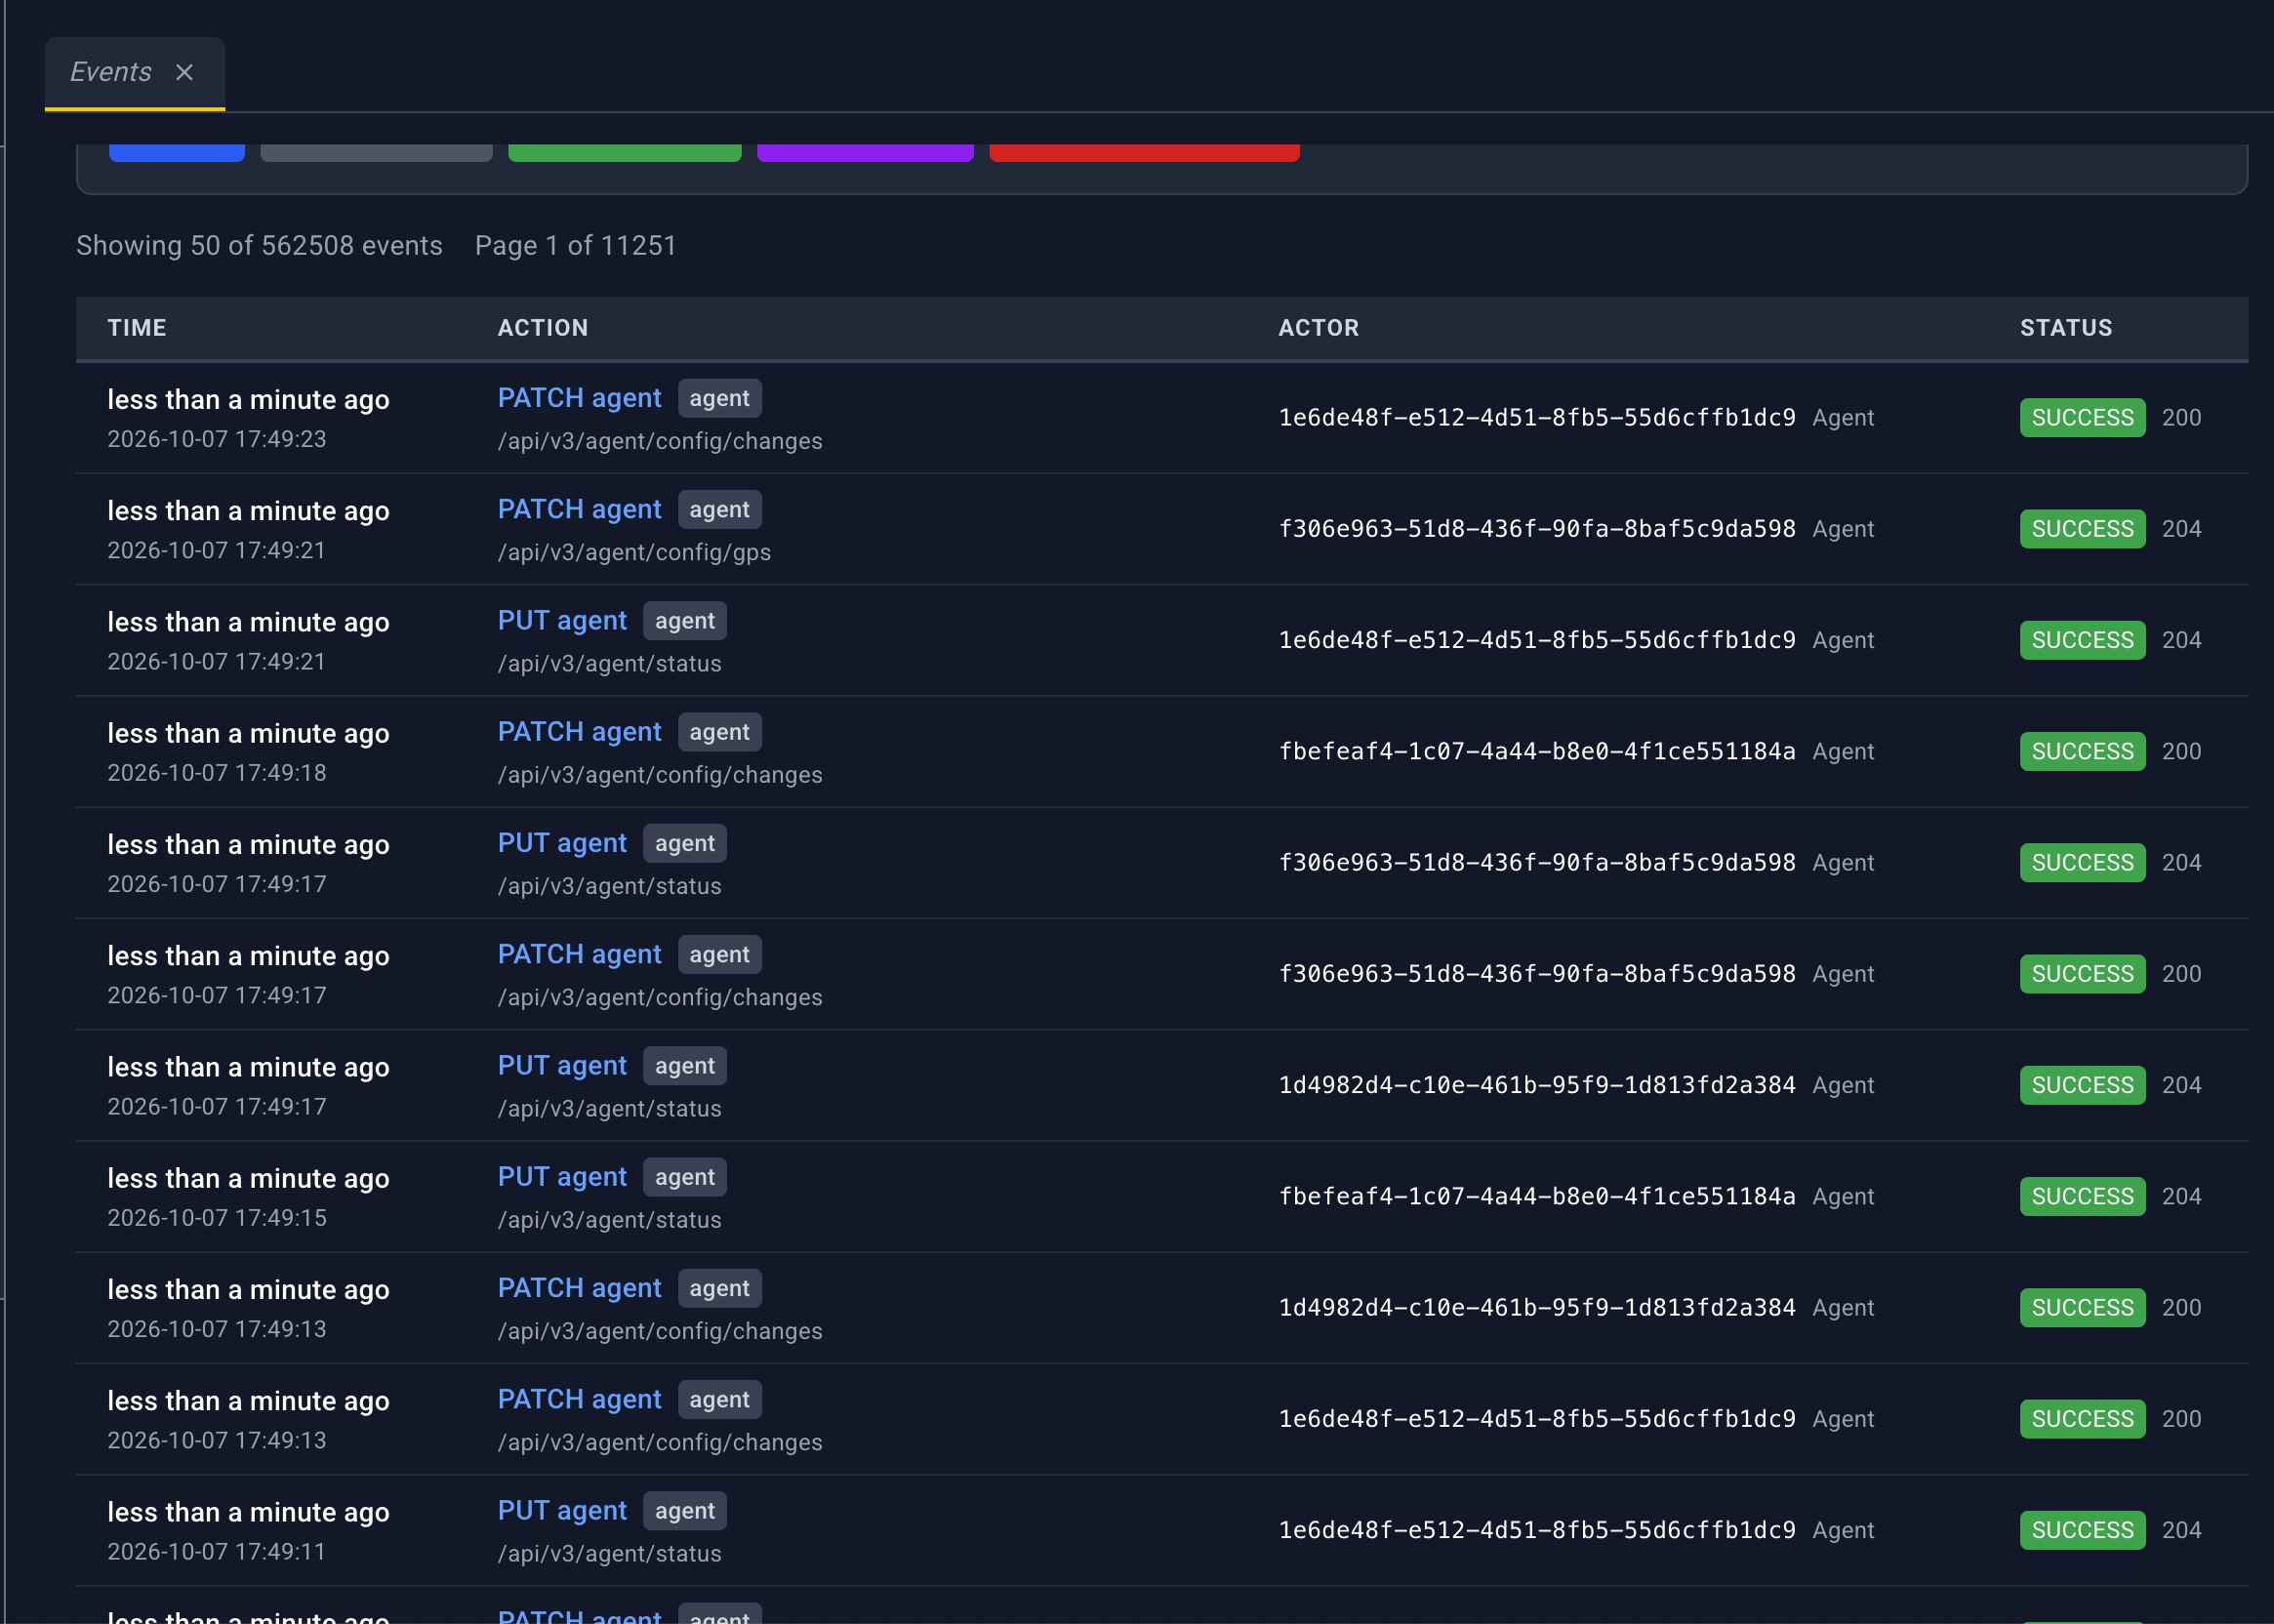Click "Showing 50 of 562508 events" text
This screenshot has width=2274, height=1624.
(259, 245)
